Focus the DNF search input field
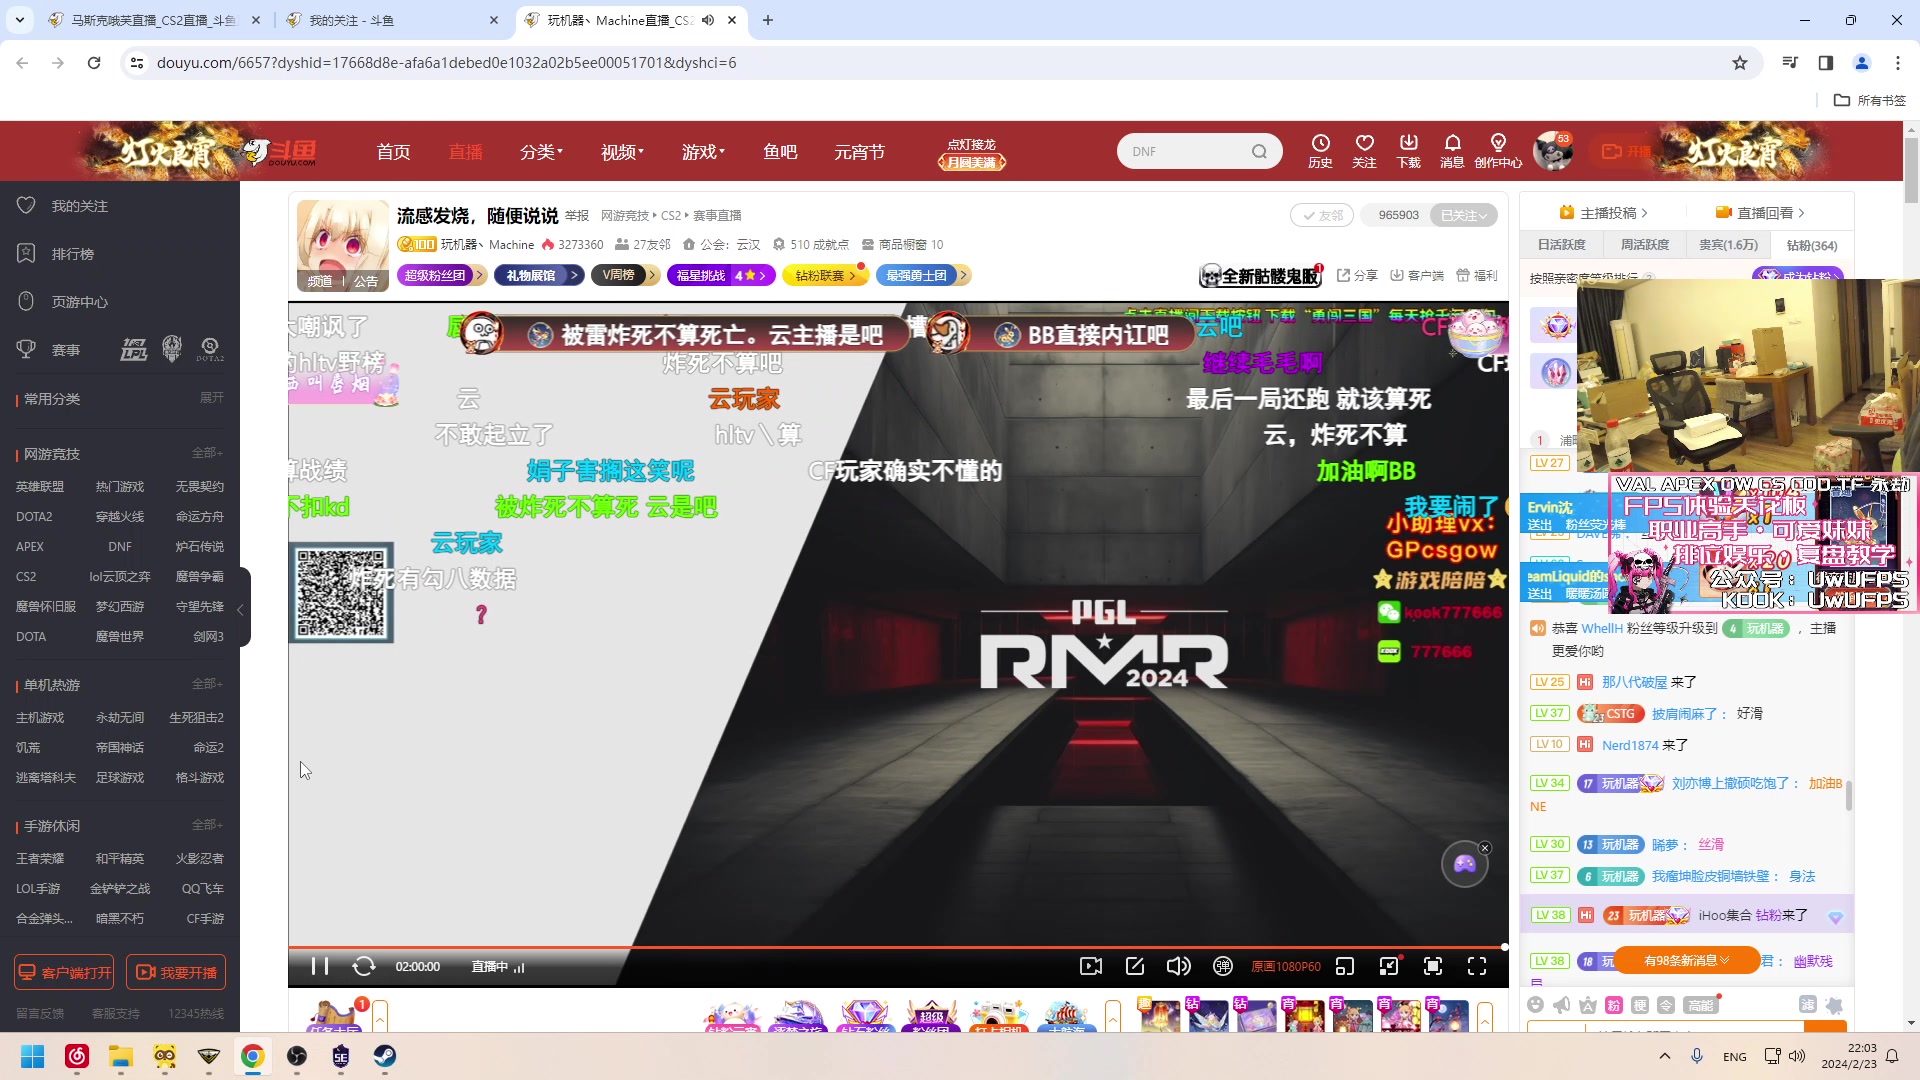 (1185, 152)
